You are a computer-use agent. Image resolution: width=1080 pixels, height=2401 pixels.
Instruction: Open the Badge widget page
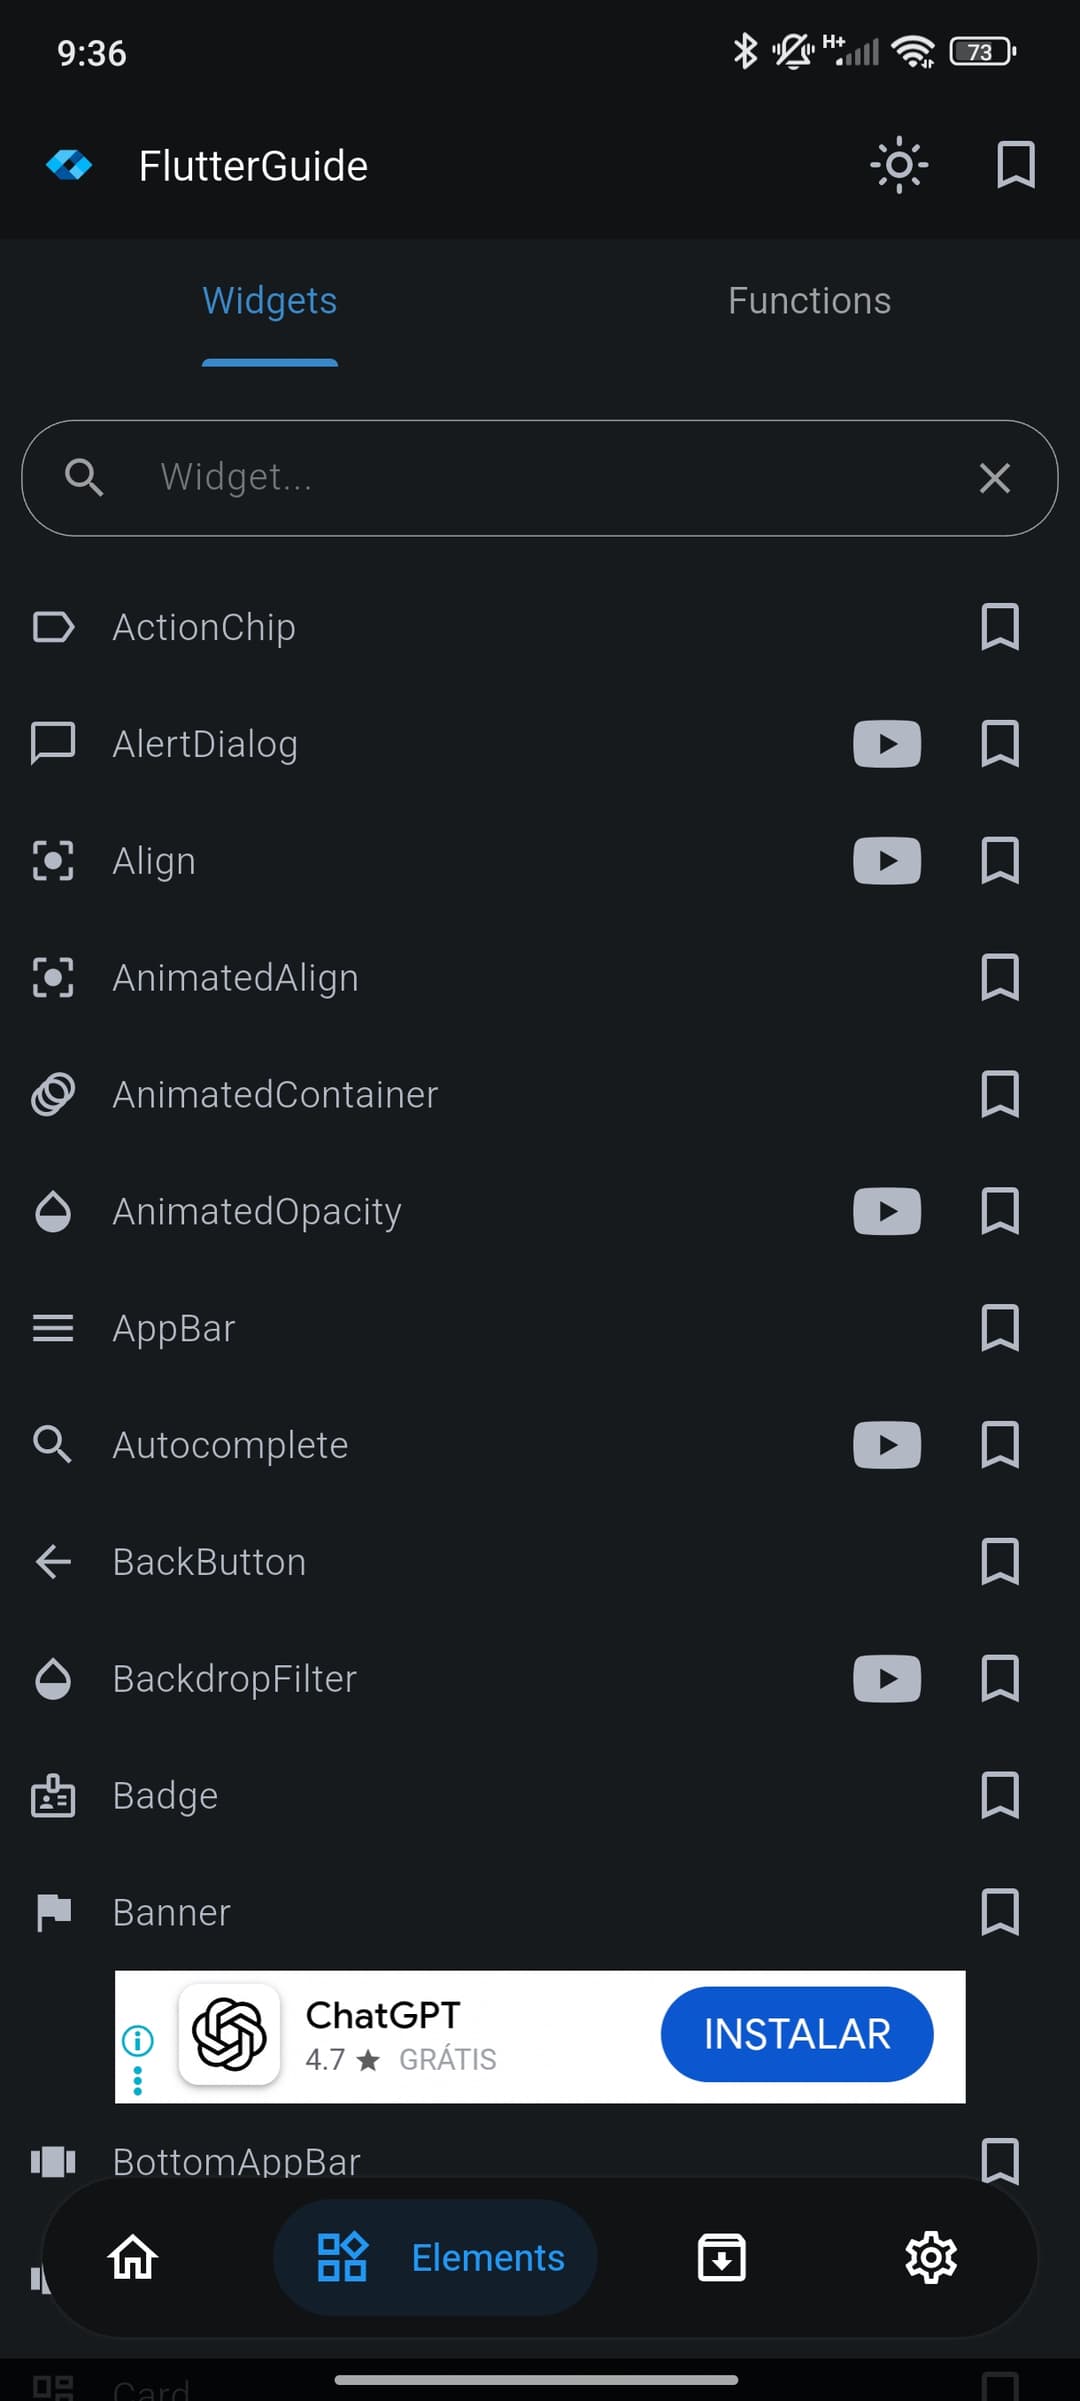coord(165,1796)
